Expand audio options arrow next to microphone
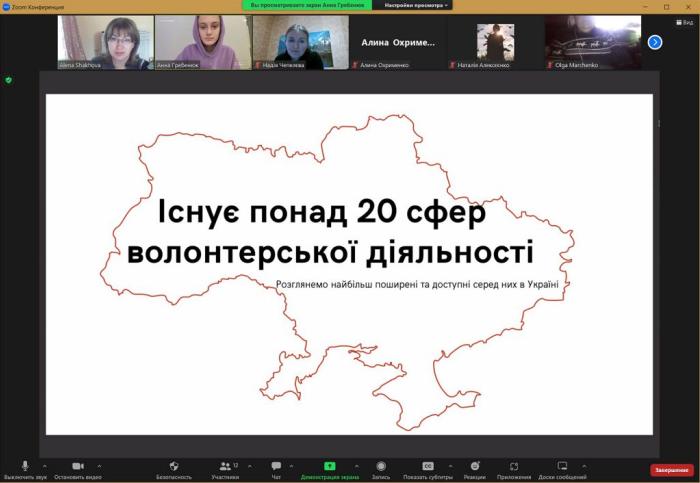Image resolution: width=700 pixels, height=483 pixels. point(44,466)
